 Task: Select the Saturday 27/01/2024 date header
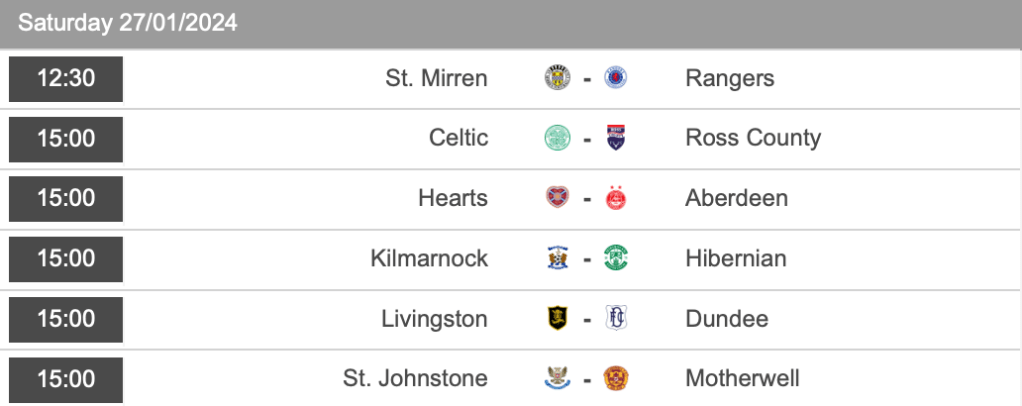128,23
